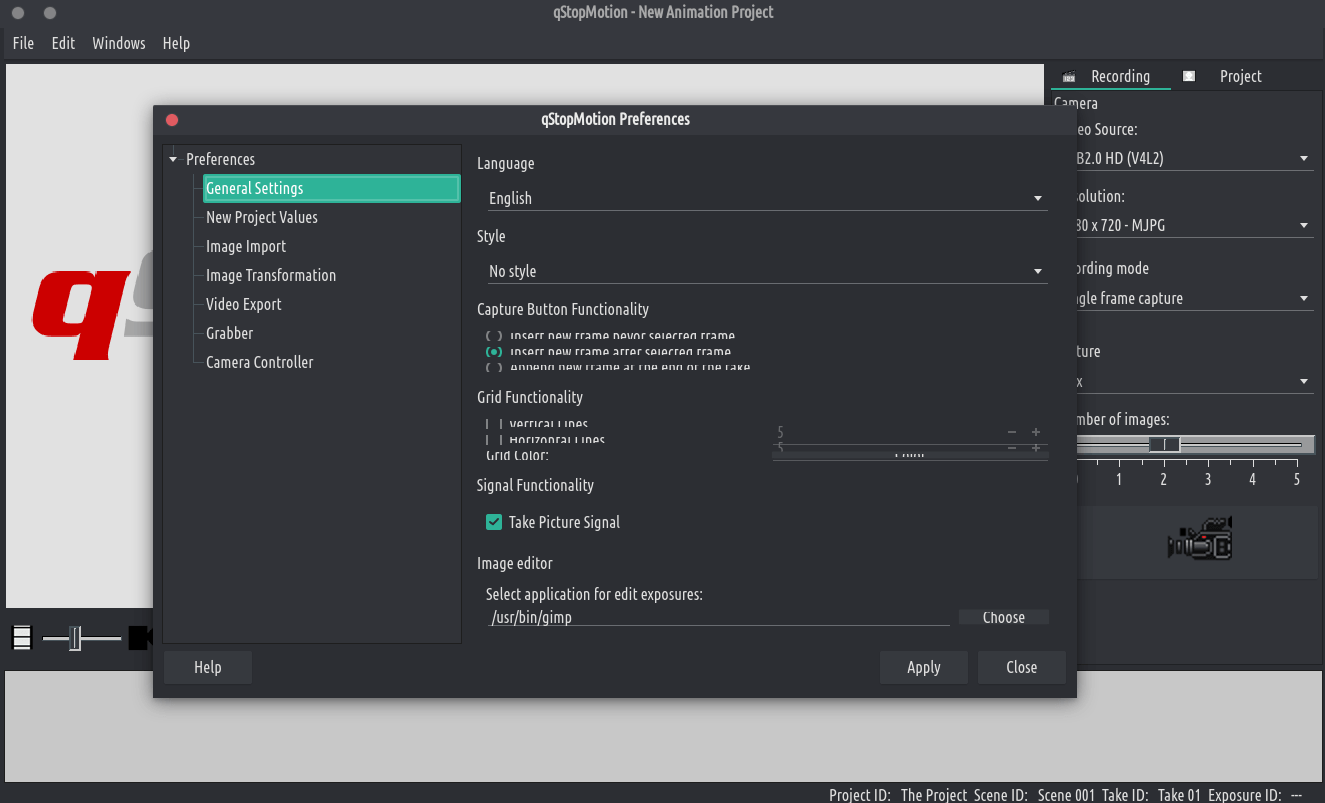1325x803 pixels.
Task: Click 'The Project' text in the status bar
Action: coord(934,795)
